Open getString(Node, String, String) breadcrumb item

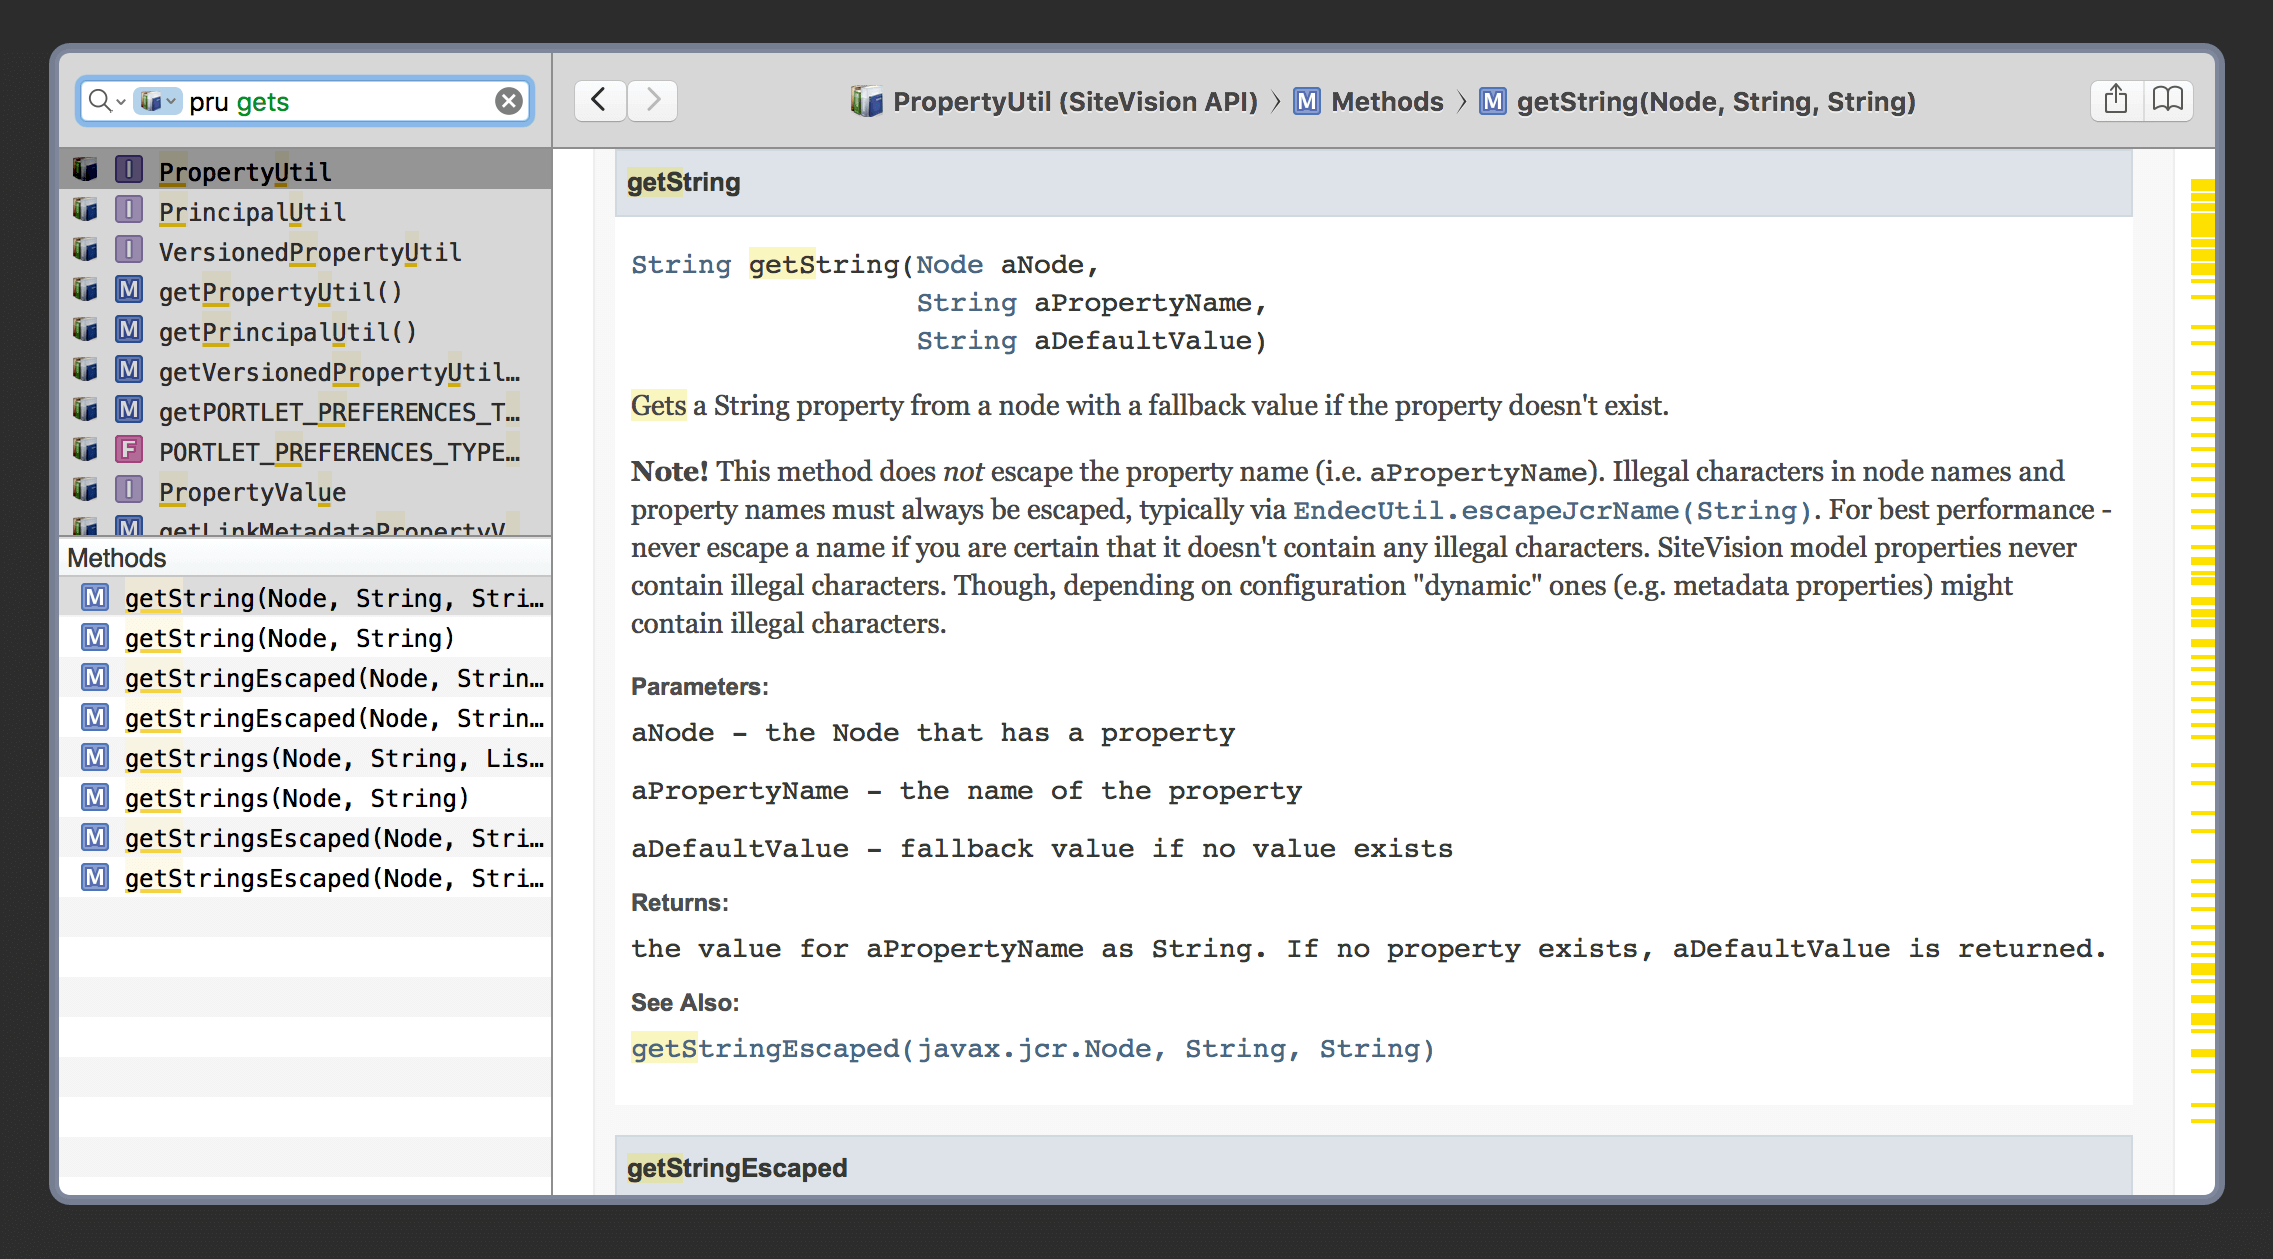(x=1715, y=101)
